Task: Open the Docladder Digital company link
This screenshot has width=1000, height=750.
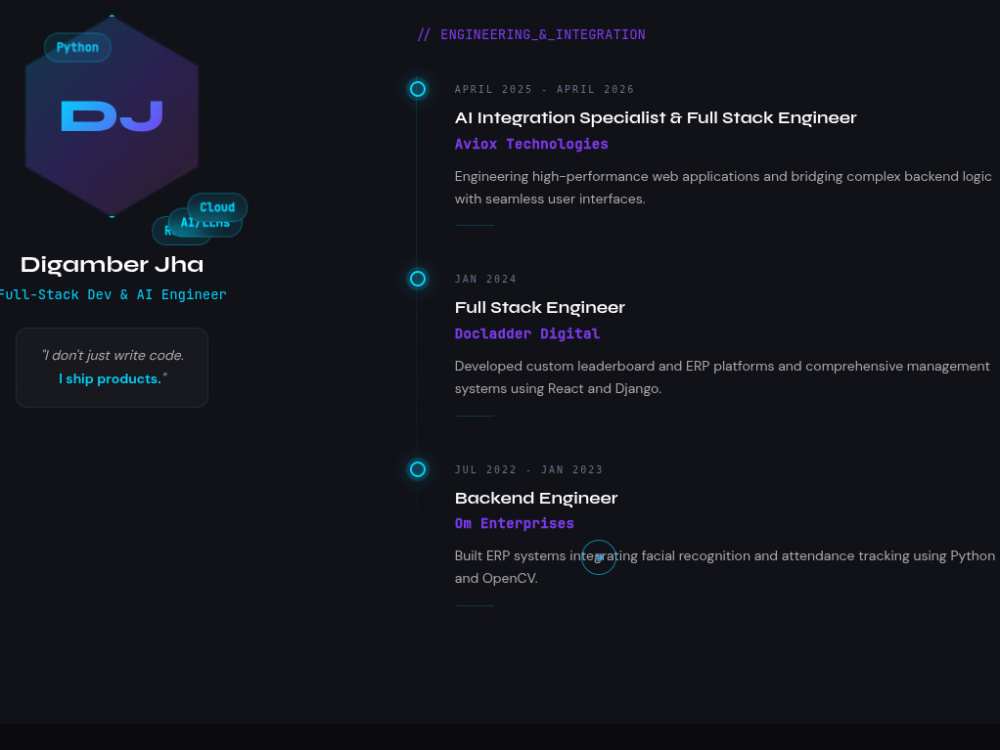Action: pos(527,334)
